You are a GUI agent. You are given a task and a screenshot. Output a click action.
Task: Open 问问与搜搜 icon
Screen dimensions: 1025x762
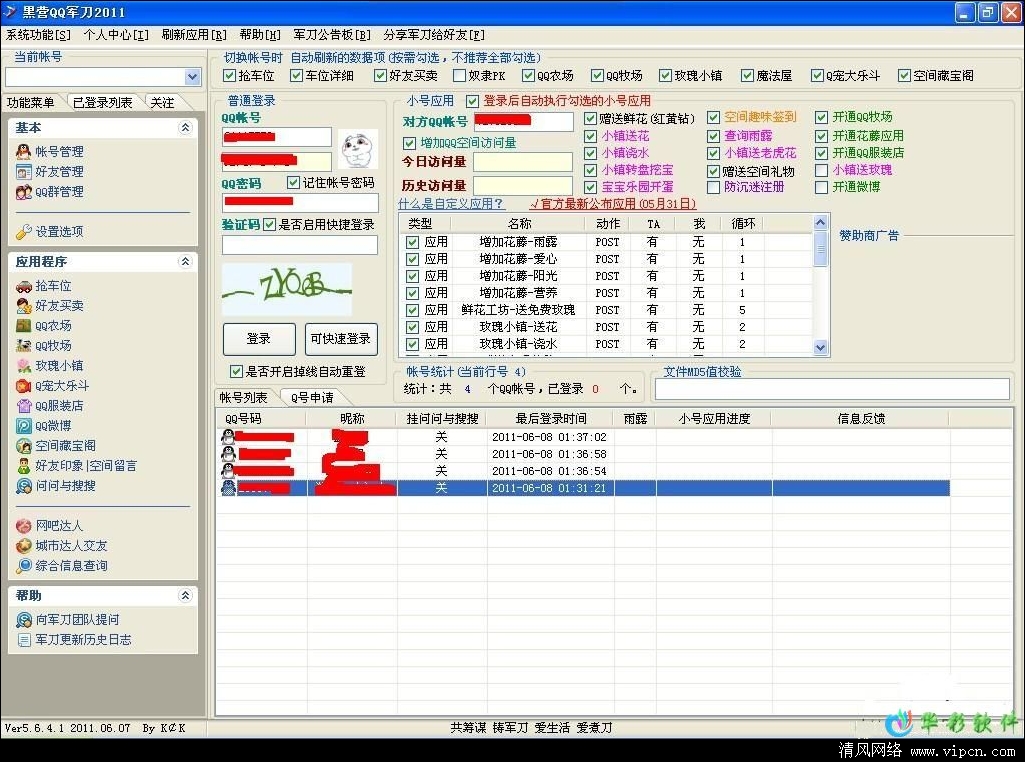click(x=24, y=486)
